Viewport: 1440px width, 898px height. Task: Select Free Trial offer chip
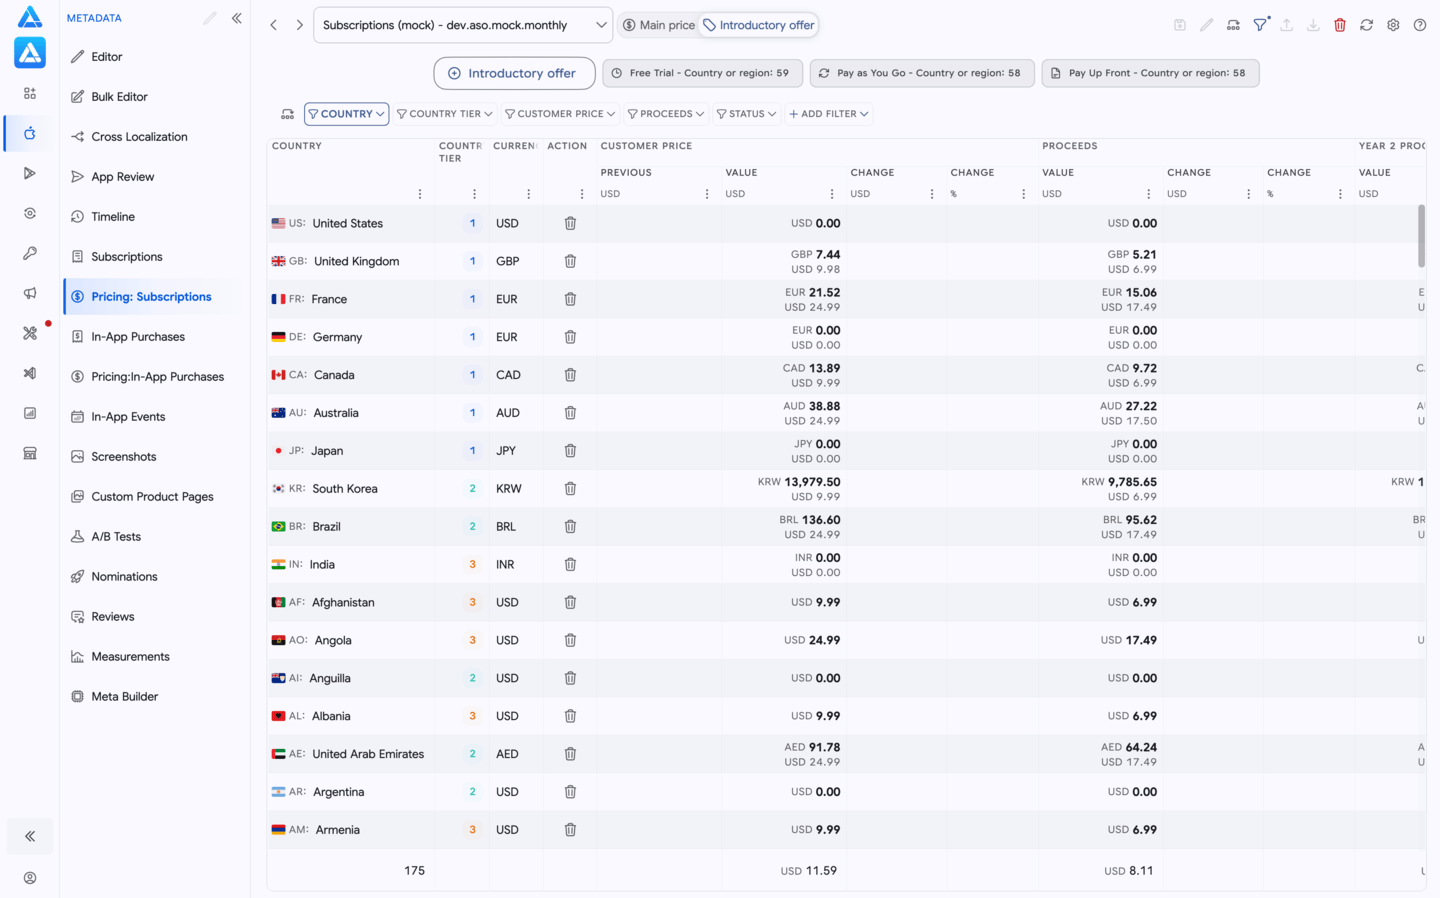[x=702, y=73]
